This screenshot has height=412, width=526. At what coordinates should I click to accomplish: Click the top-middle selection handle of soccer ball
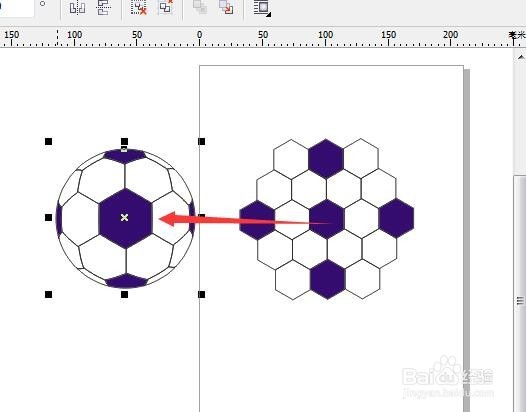pyautogui.click(x=124, y=142)
